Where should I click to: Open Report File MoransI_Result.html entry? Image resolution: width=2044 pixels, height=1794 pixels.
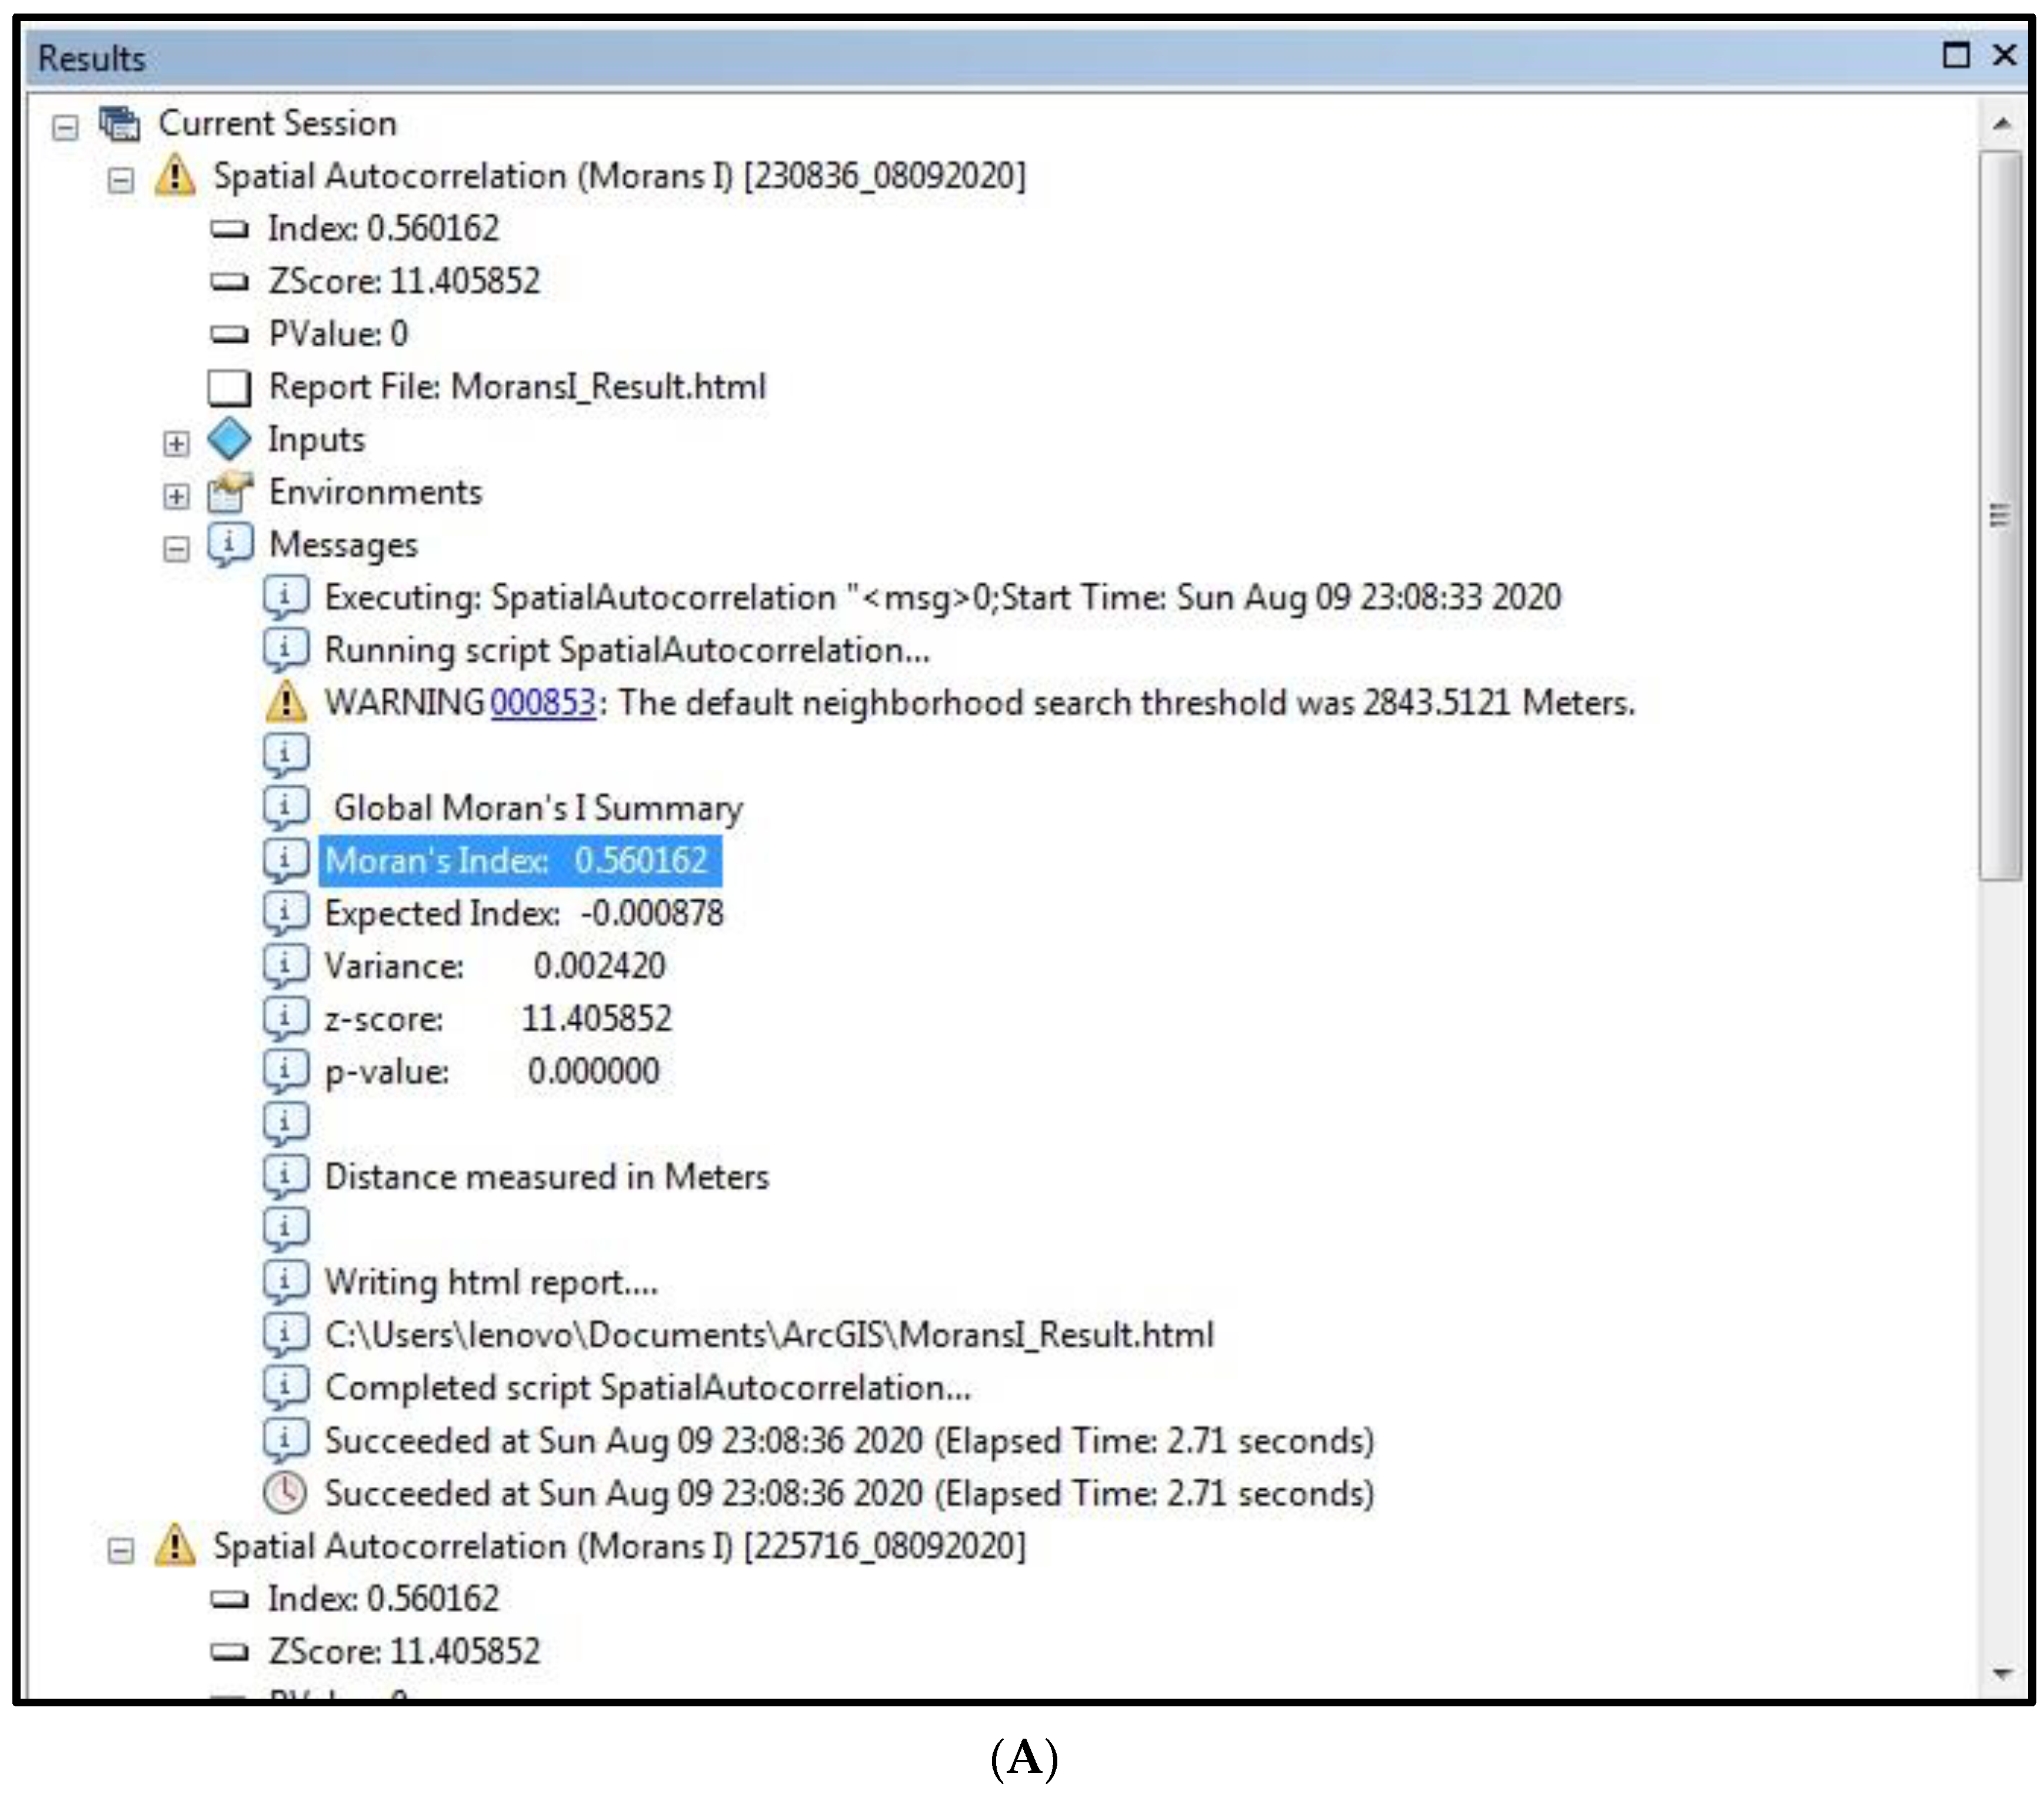click(x=516, y=387)
